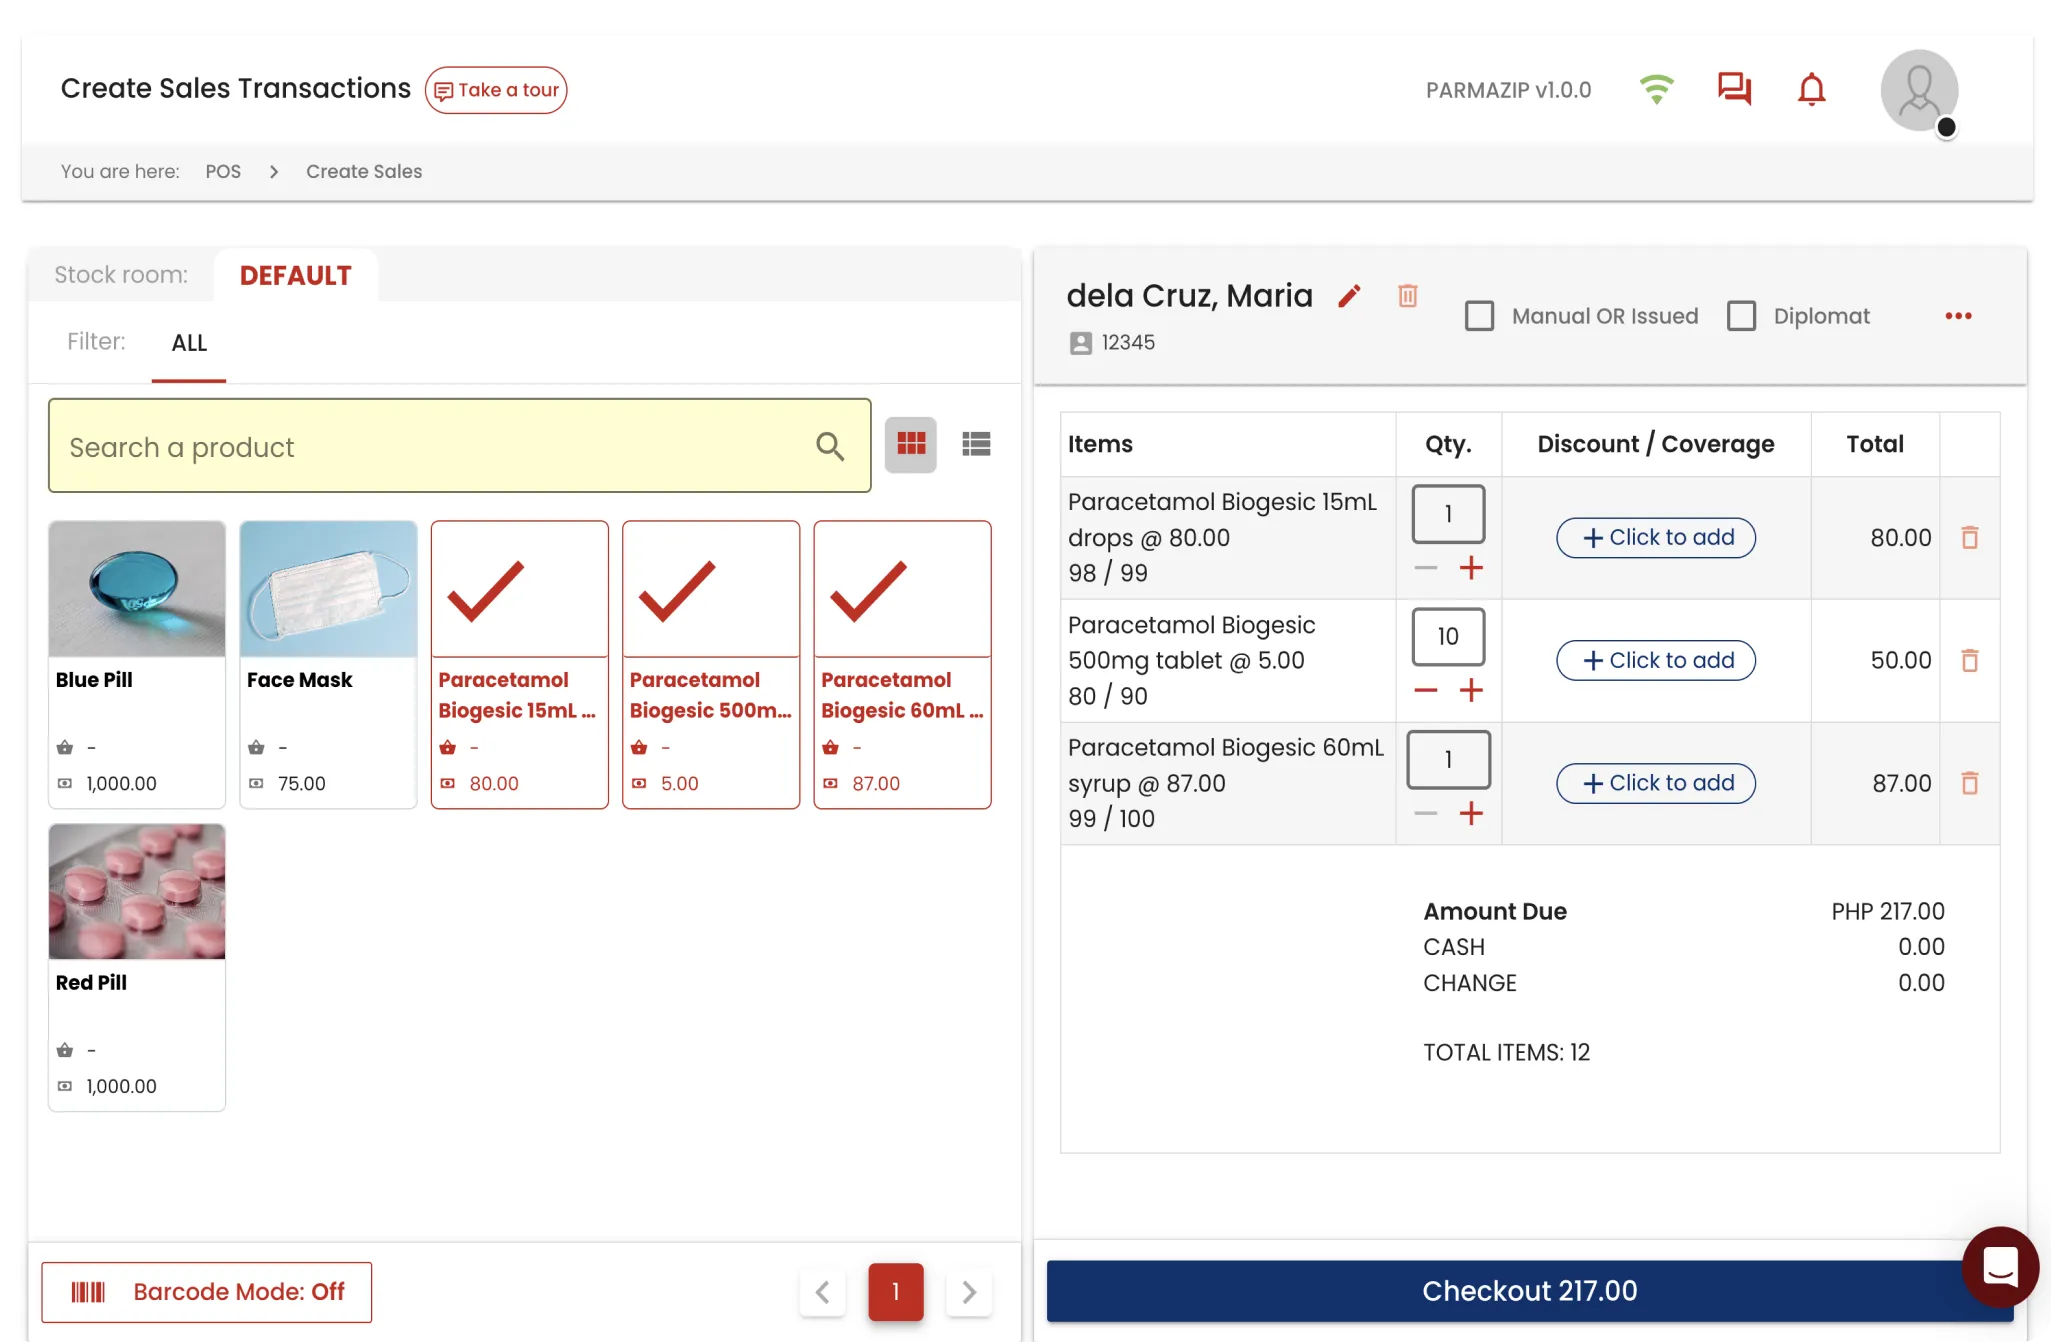Select the ALL filter tab
Viewport: 2051px width, 1342px height.
coord(189,343)
